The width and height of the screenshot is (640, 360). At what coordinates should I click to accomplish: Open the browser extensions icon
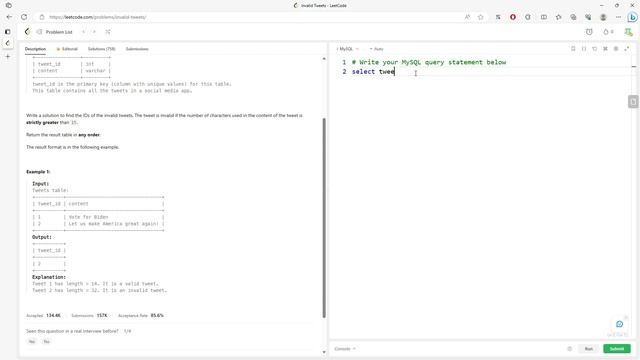click(528, 17)
